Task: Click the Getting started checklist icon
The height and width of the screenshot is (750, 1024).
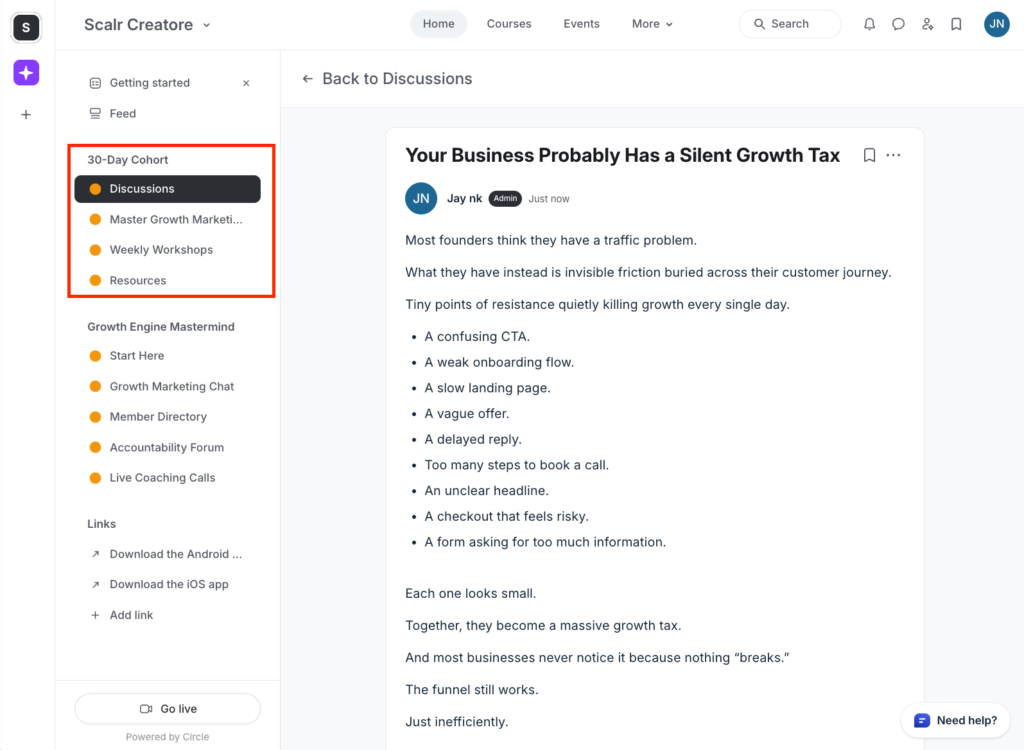Action: (x=95, y=83)
